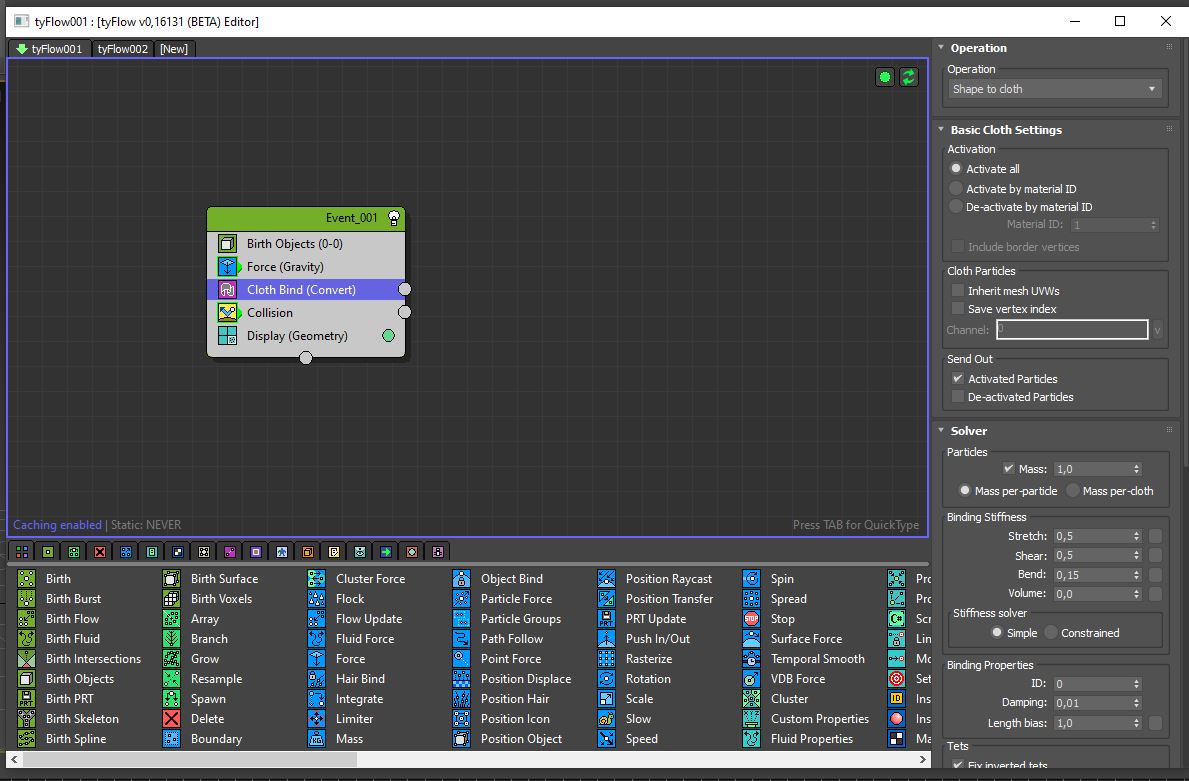Open the [New] flow tab
Screen dimensions: 1189x781
coord(174,49)
